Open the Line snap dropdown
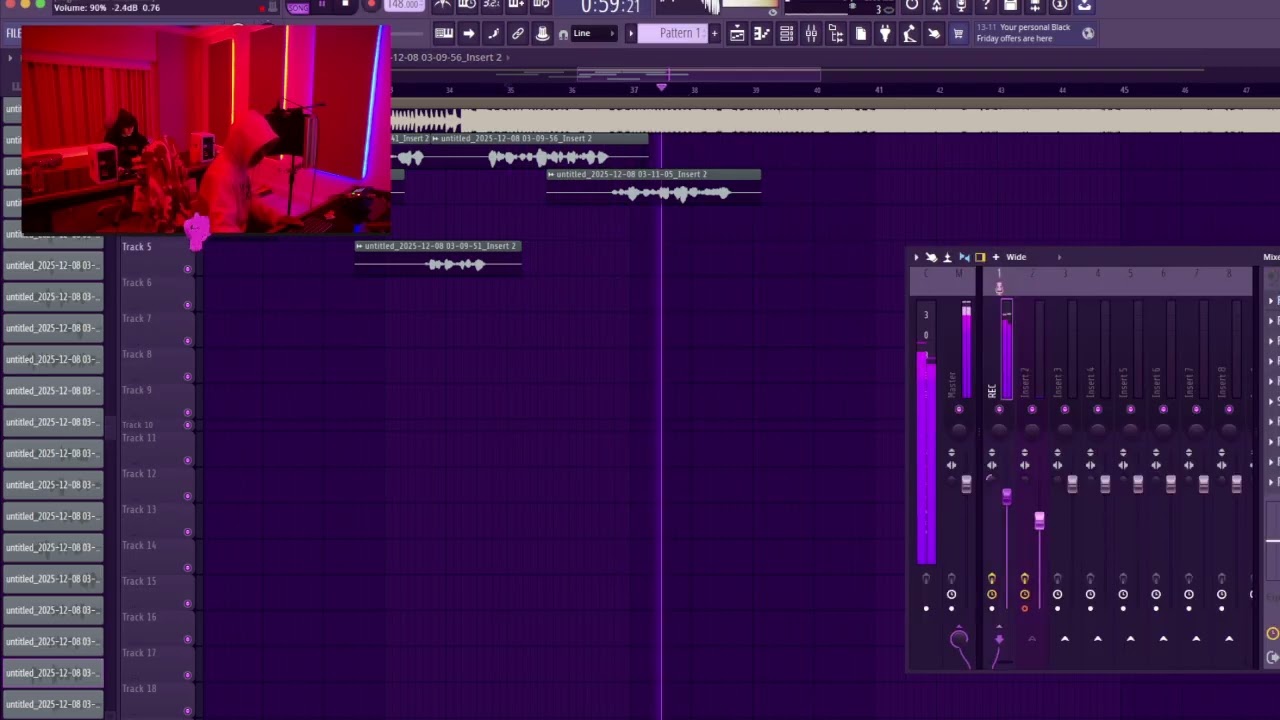The image size is (1280, 720). point(594,33)
